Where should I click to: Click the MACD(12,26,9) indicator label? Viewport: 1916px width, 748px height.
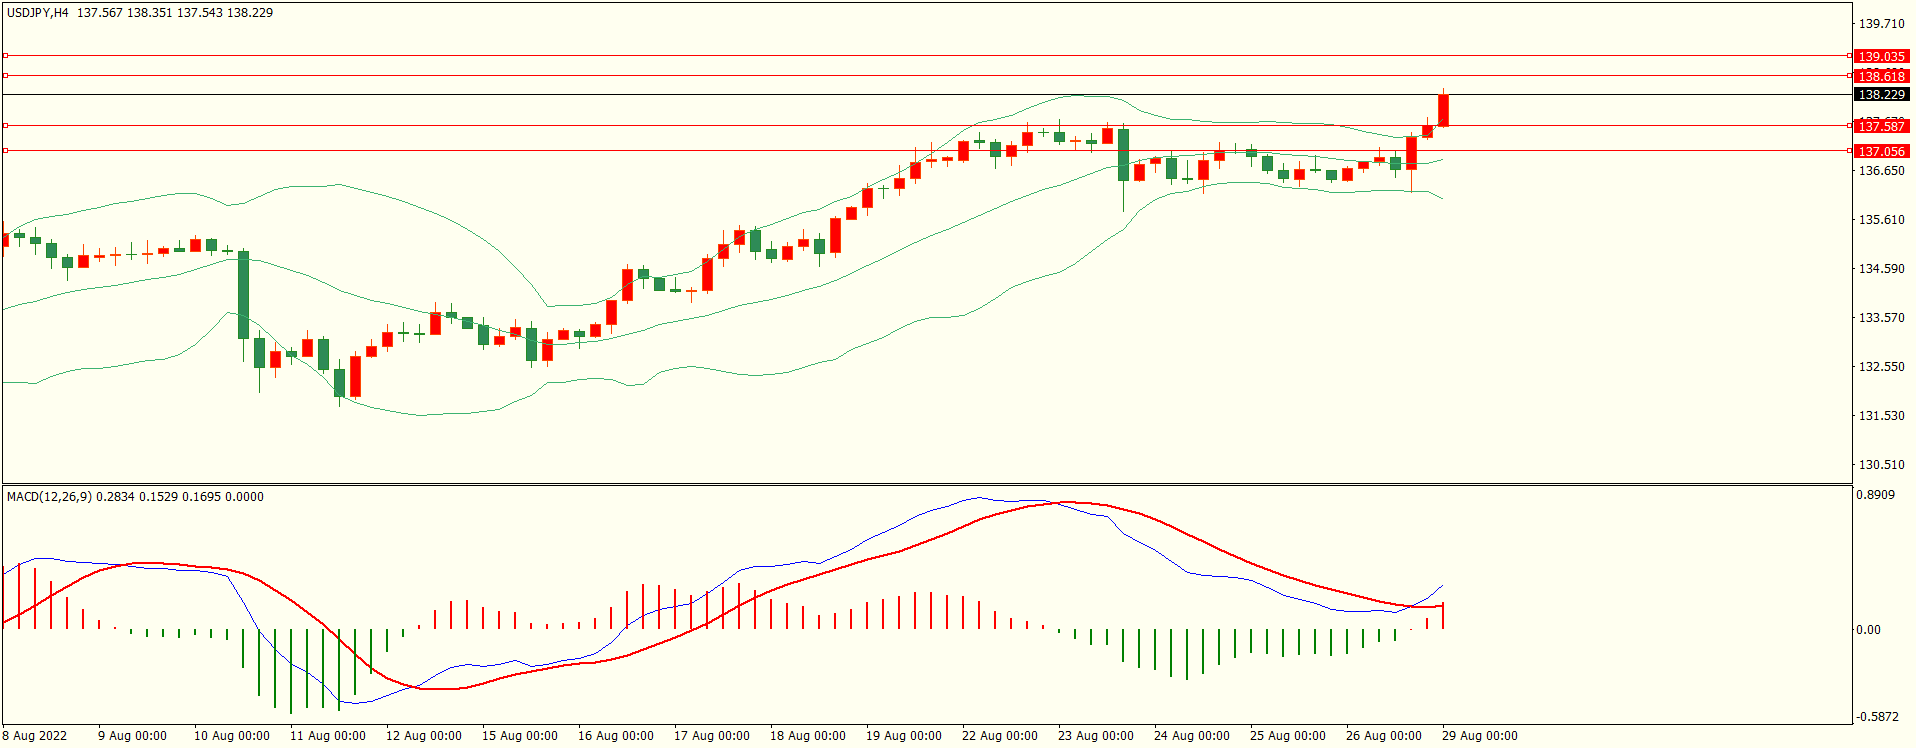tap(50, 497)
